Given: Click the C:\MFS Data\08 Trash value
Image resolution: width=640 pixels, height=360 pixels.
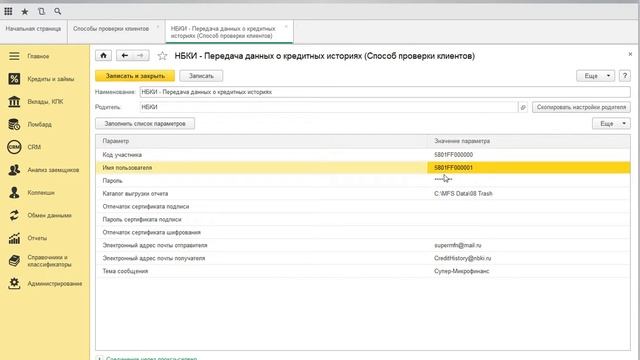Looking at the screenshot, I should pos(463,193).
